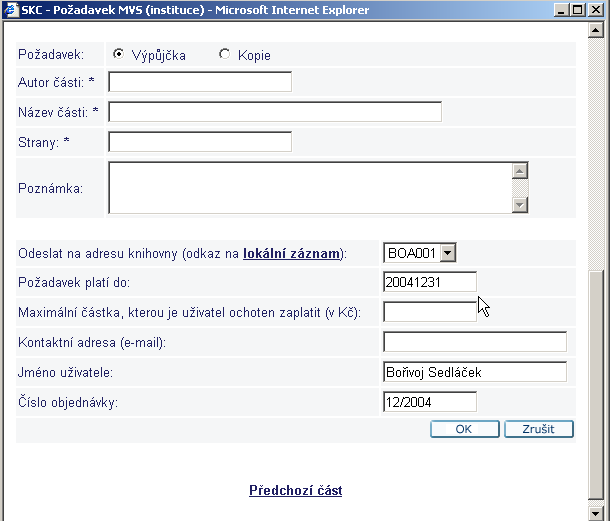
Task: Click the page scrollbar up arrow
Action: pos(596,30)
